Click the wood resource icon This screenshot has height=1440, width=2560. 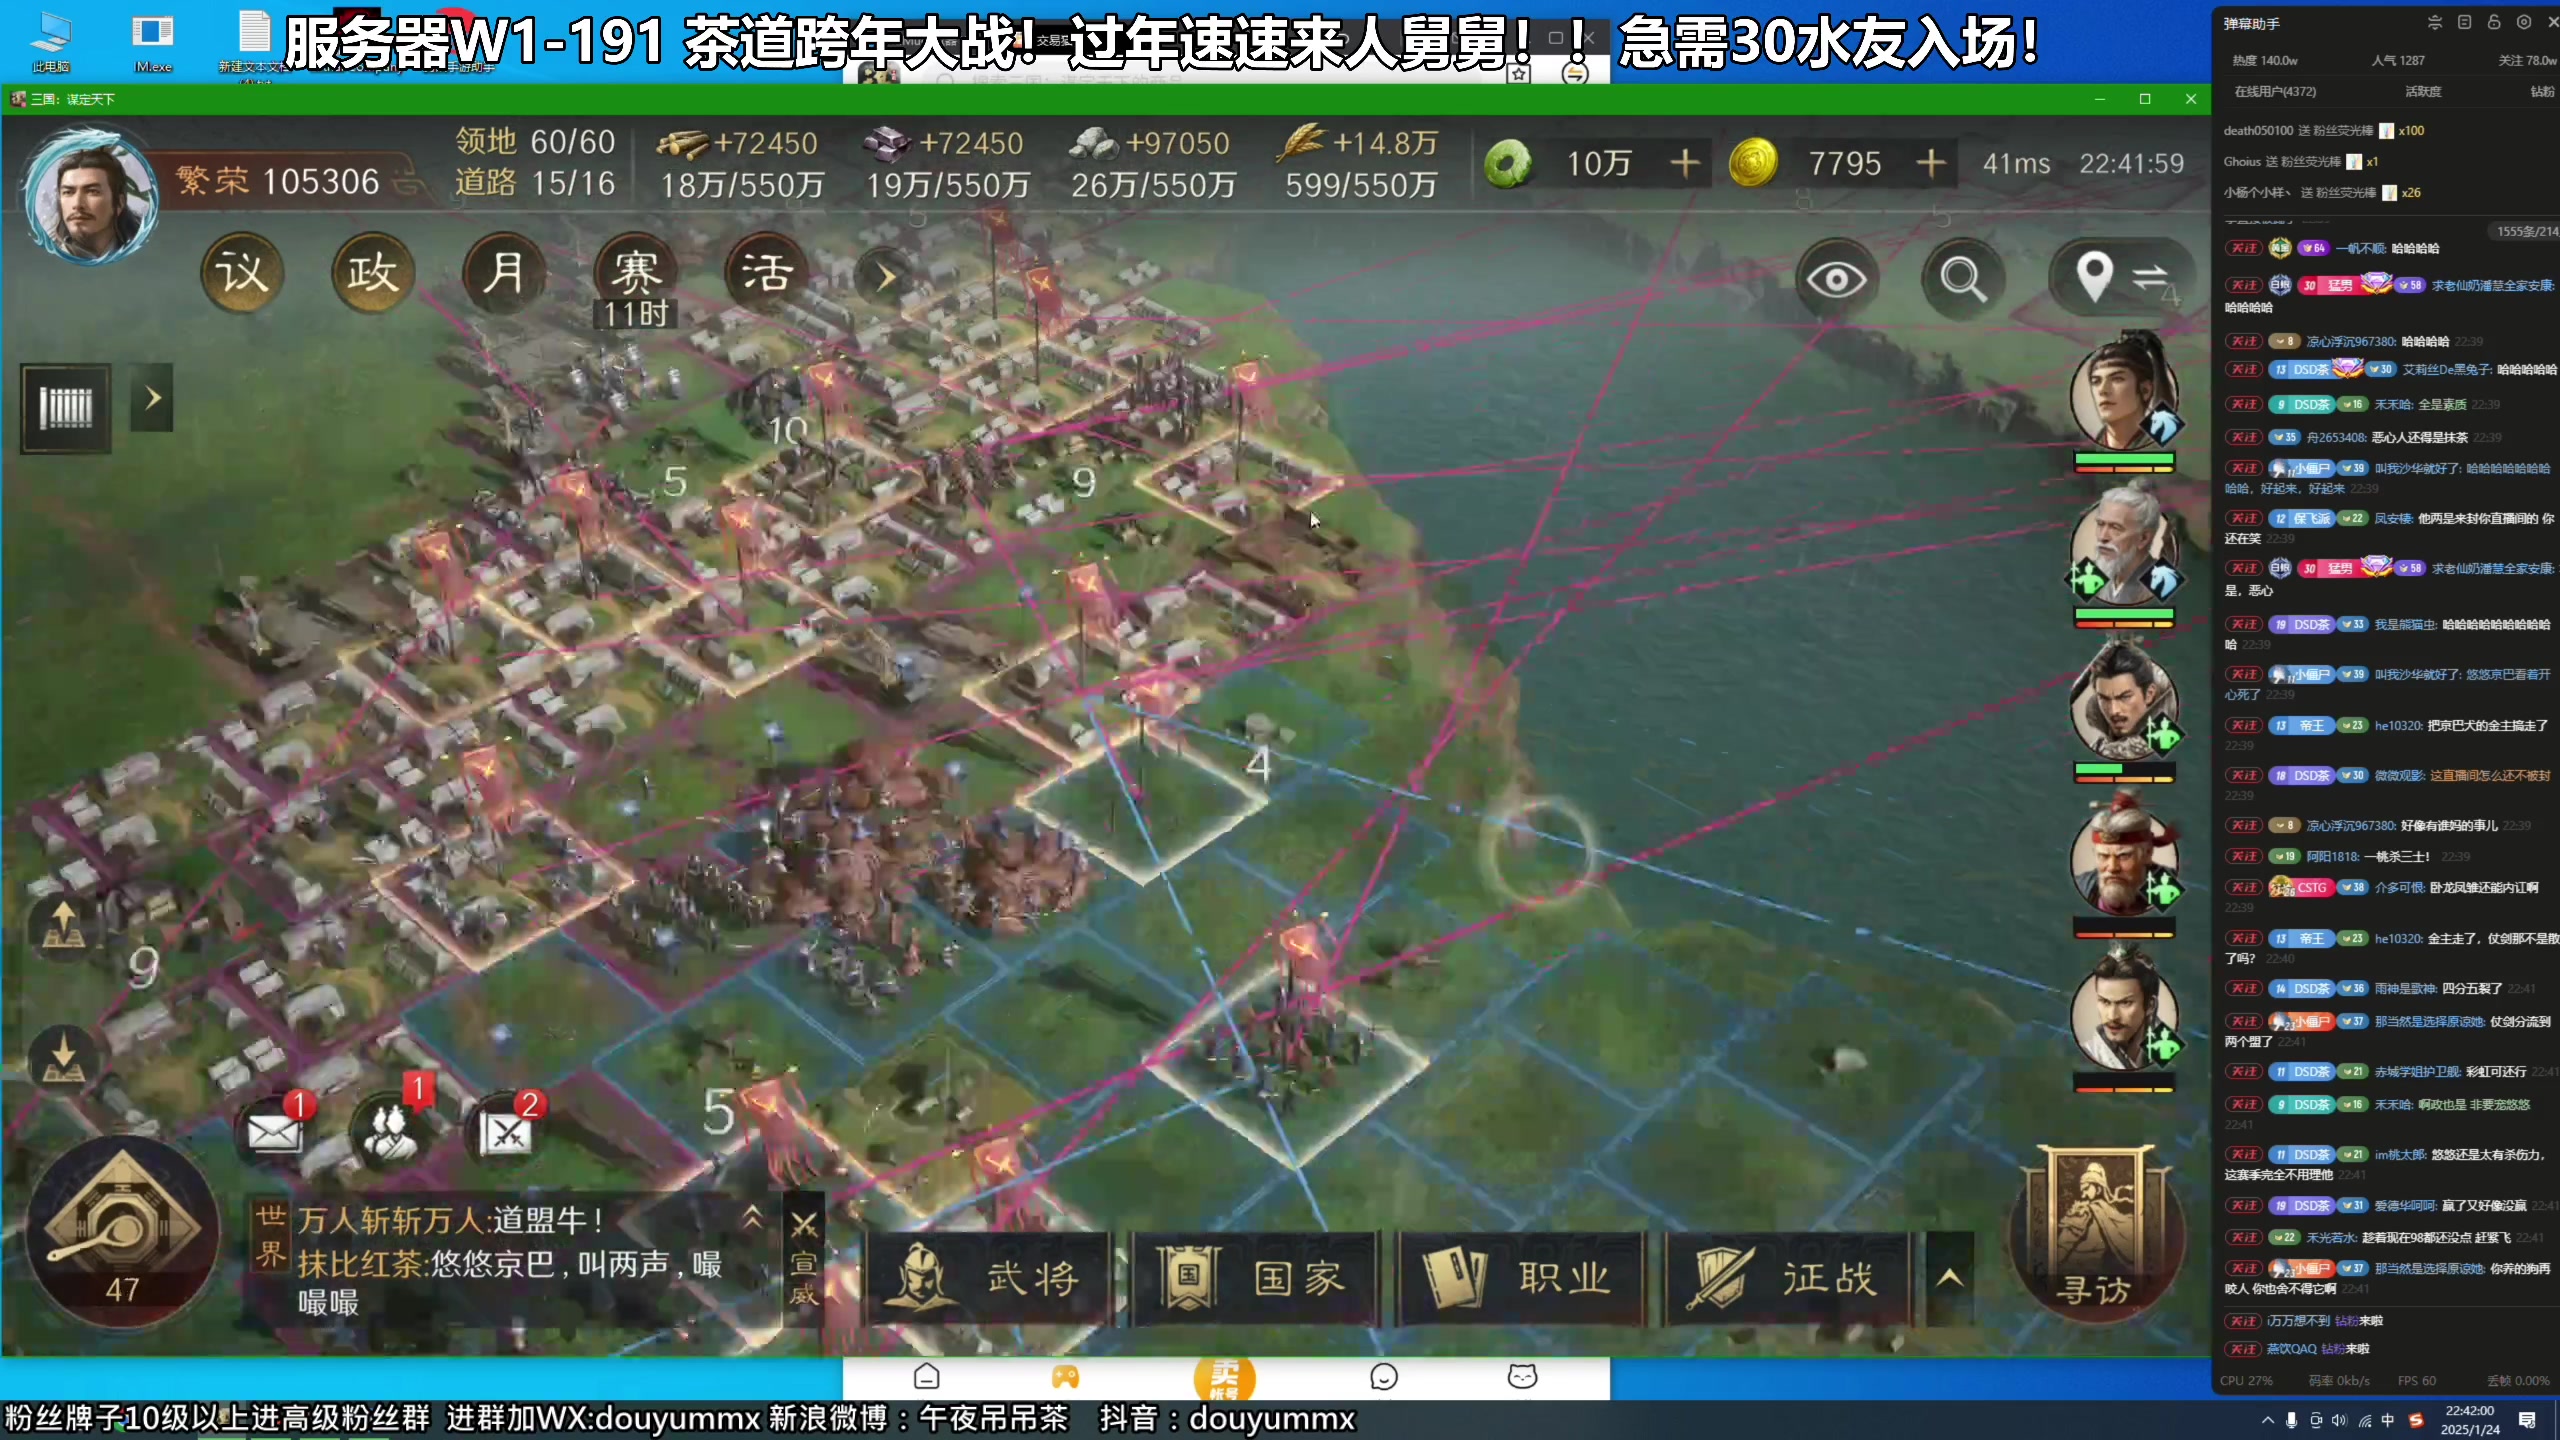point(682,144)
